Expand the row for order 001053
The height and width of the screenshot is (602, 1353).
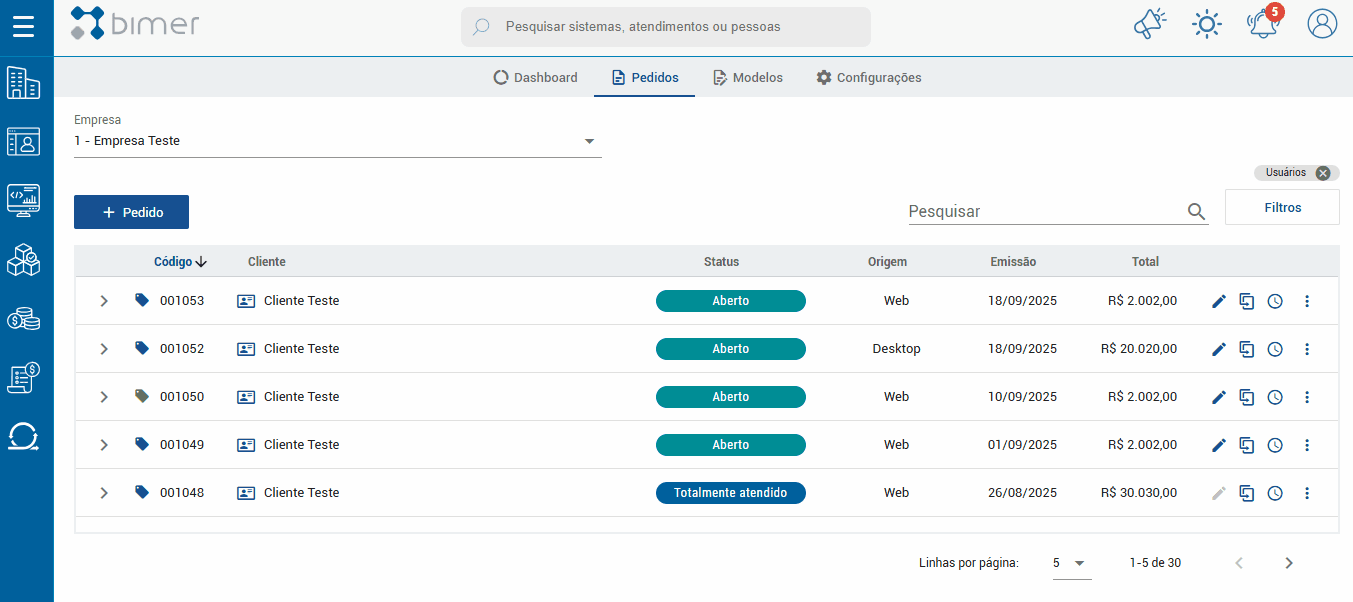pyautogui.click(x=104, y=301)
